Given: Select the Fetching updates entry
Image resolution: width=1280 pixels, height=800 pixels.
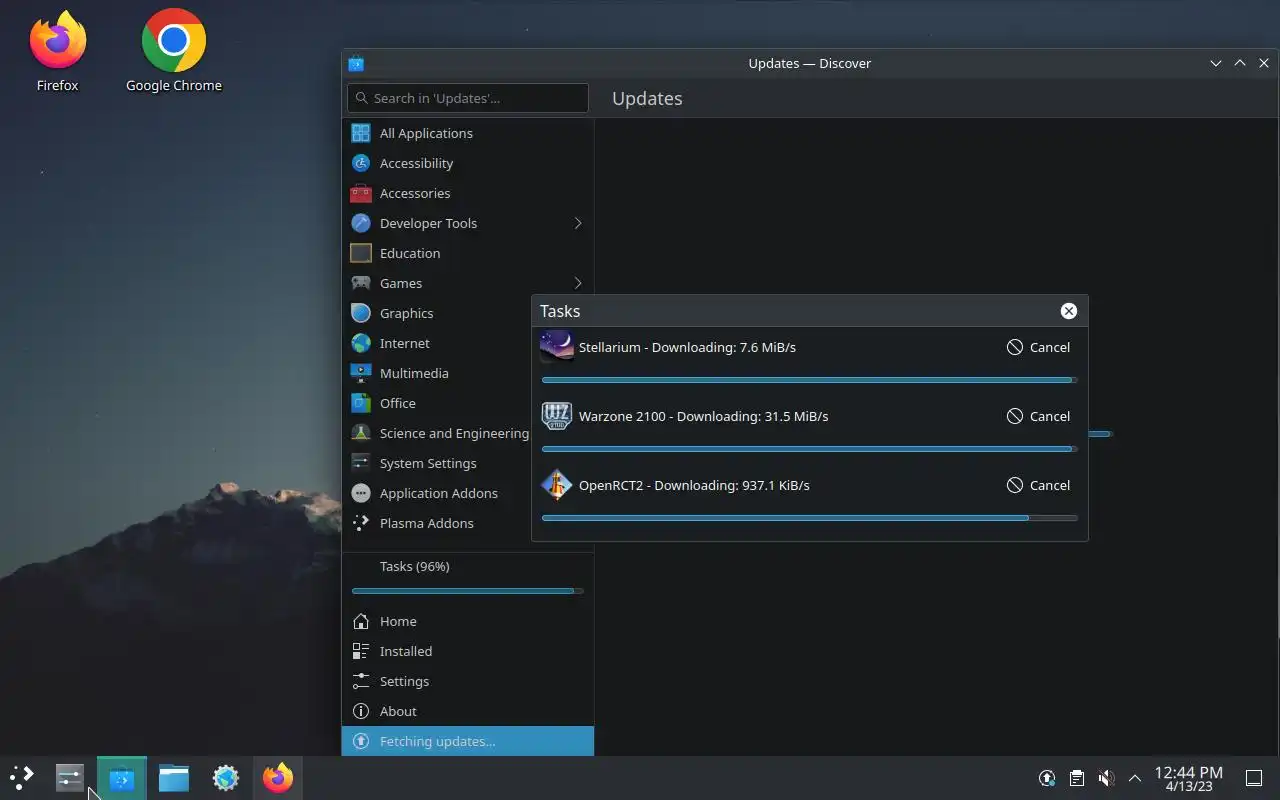Looking at the screenshot, I should click(x=468, y=741).
